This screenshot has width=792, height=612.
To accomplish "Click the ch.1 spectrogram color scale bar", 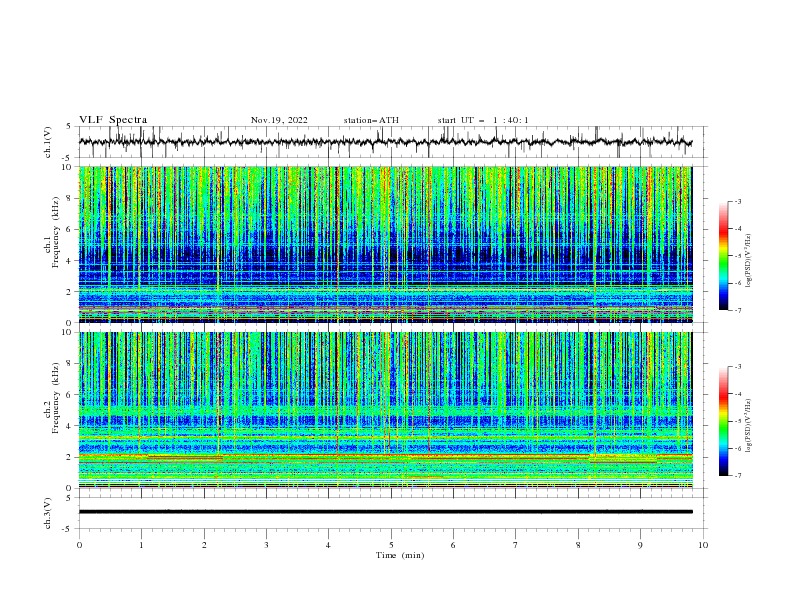I will click(723, 256).
